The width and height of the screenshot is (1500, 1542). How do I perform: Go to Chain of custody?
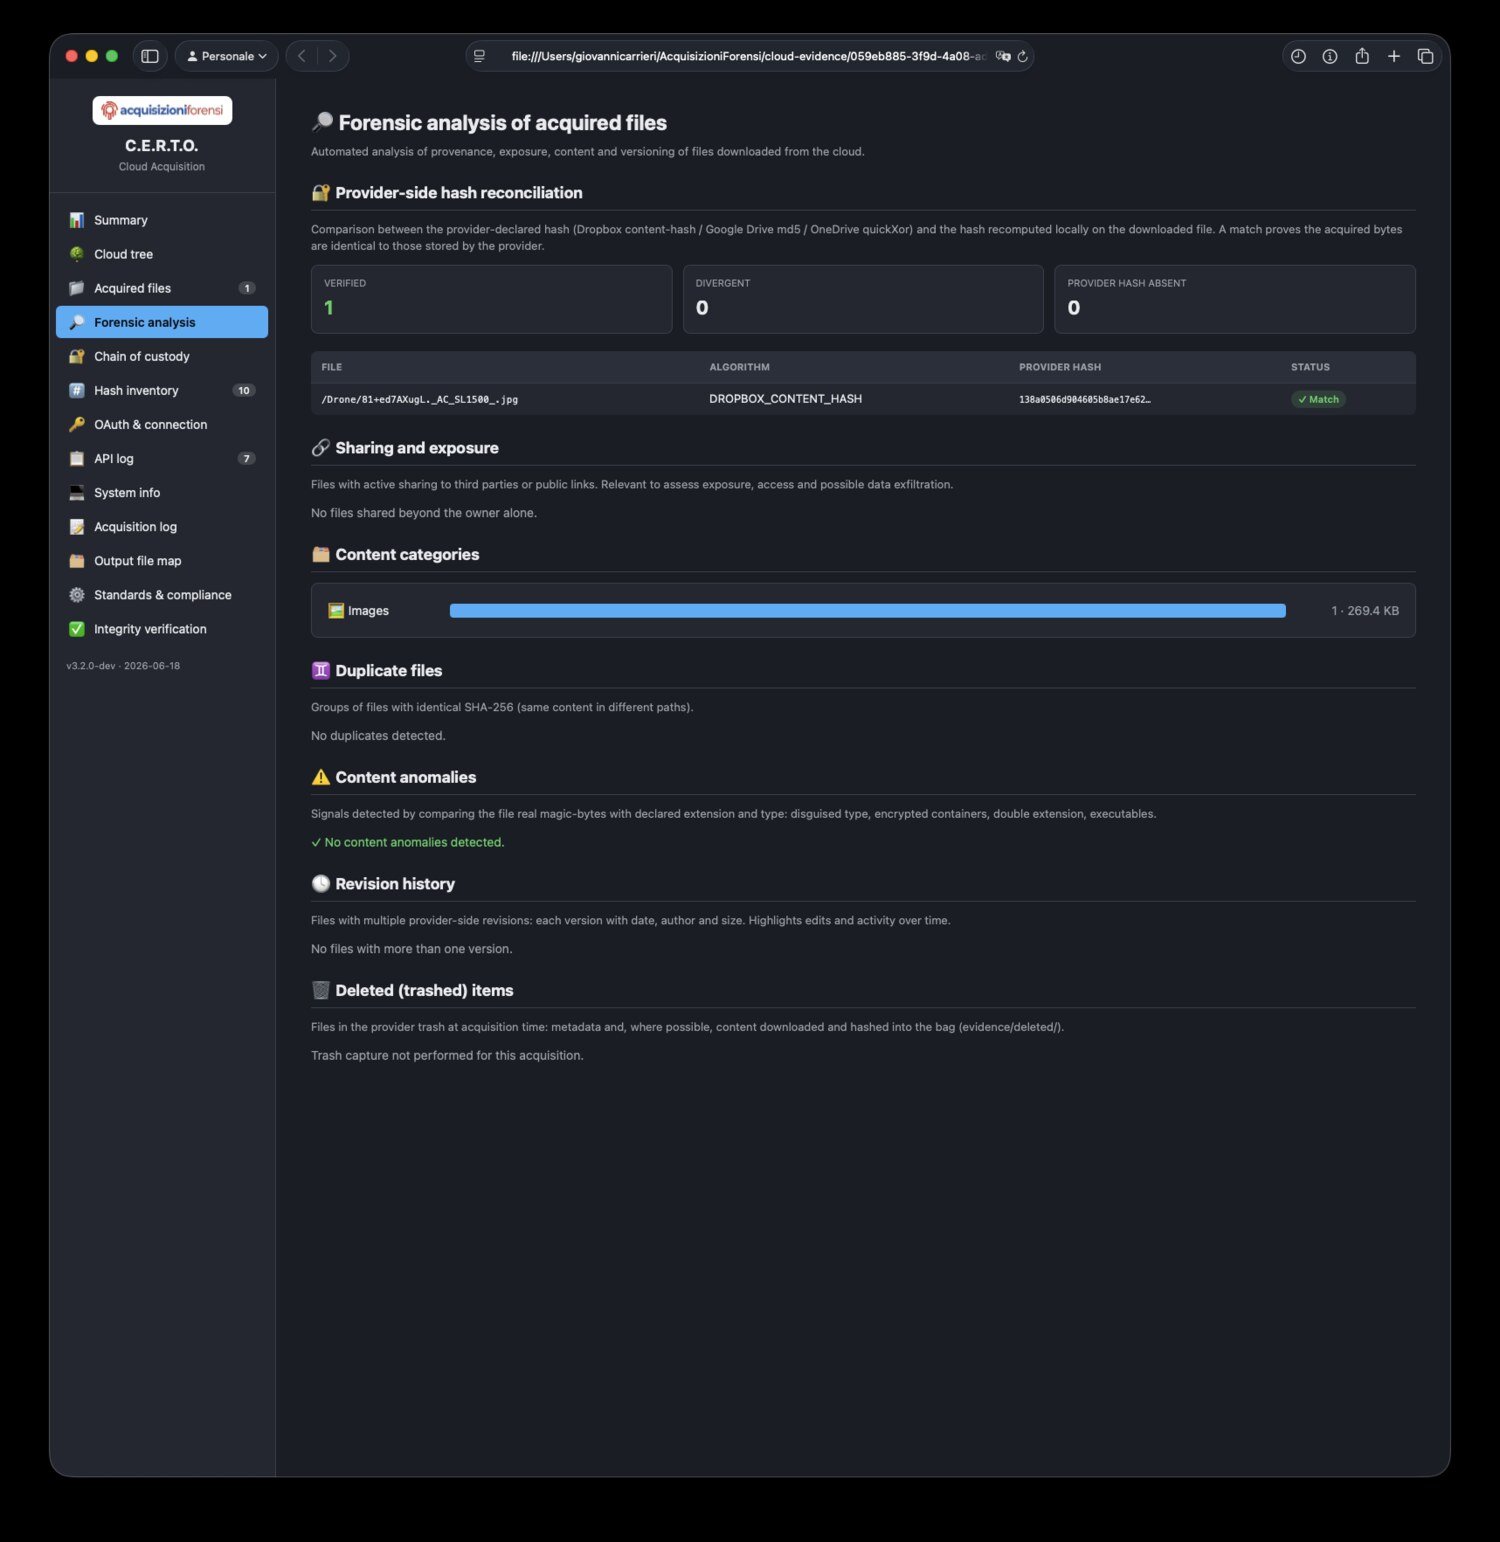click(x=162, y=356)
